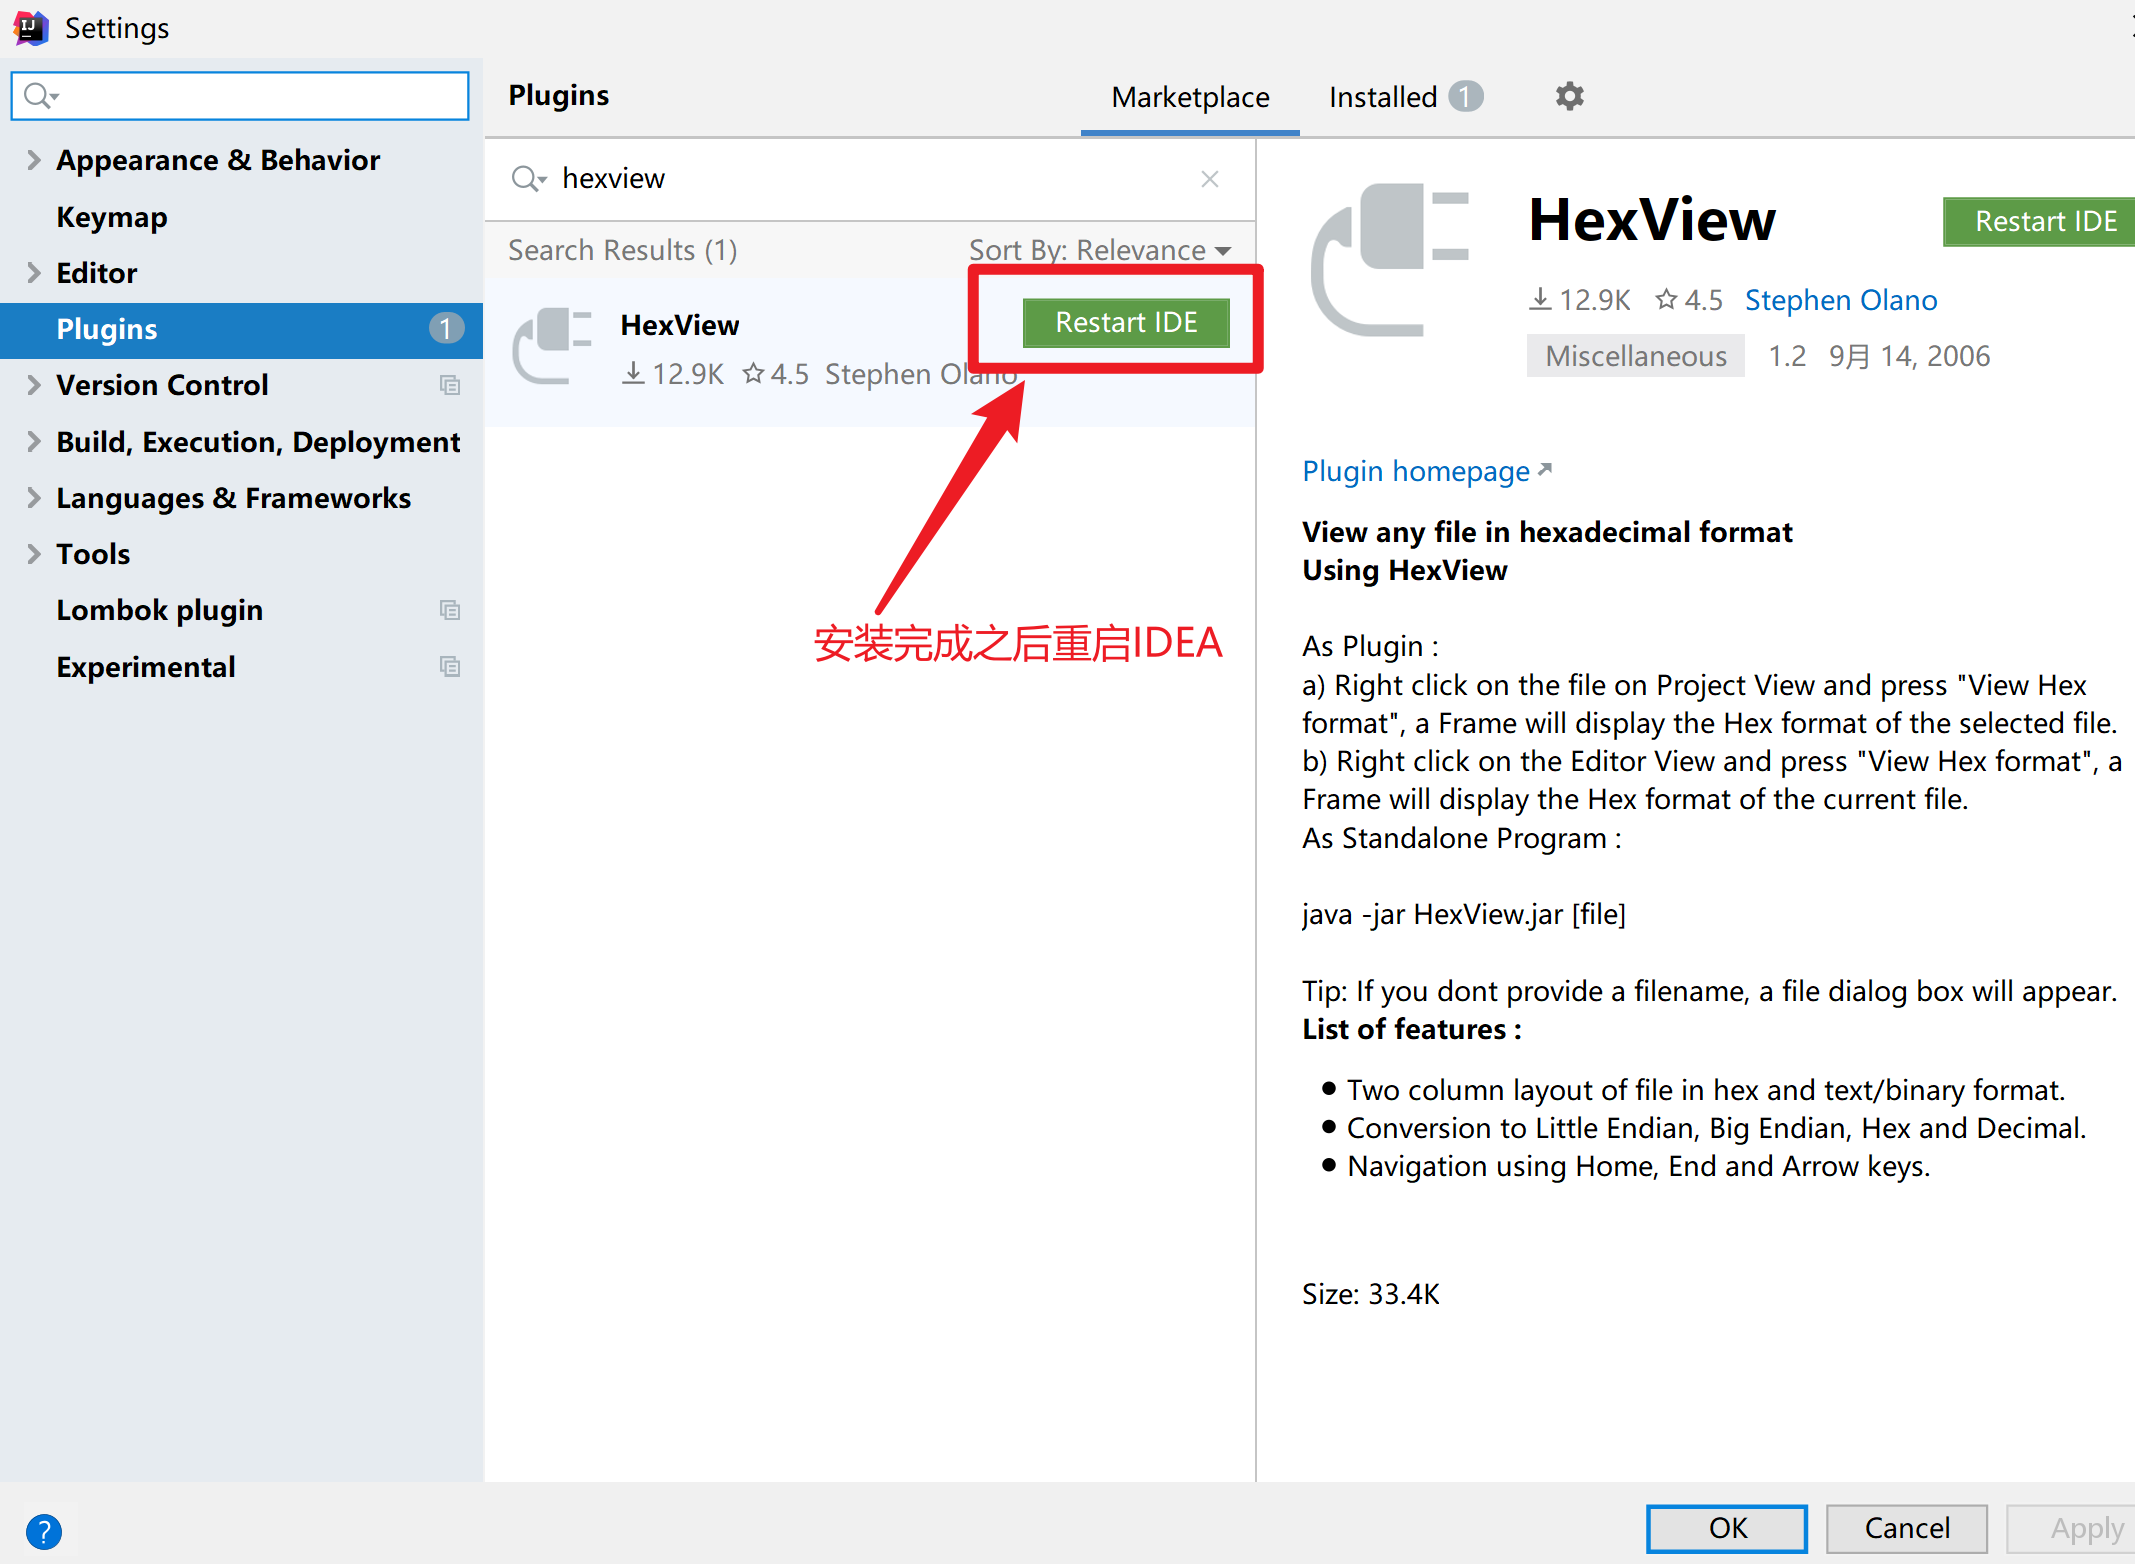This screenshot has width=2135, height=1564.
Task: Open the plugins gear settings menu
Action: 1568,96
